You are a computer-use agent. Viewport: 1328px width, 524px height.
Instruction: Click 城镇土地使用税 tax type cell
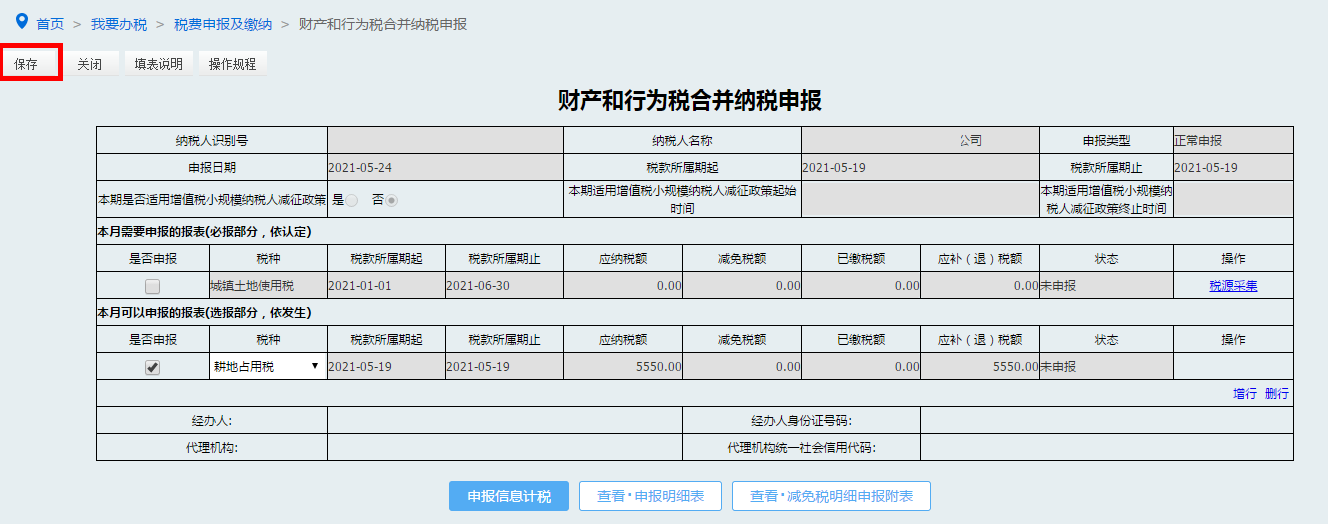click(268, 286)
